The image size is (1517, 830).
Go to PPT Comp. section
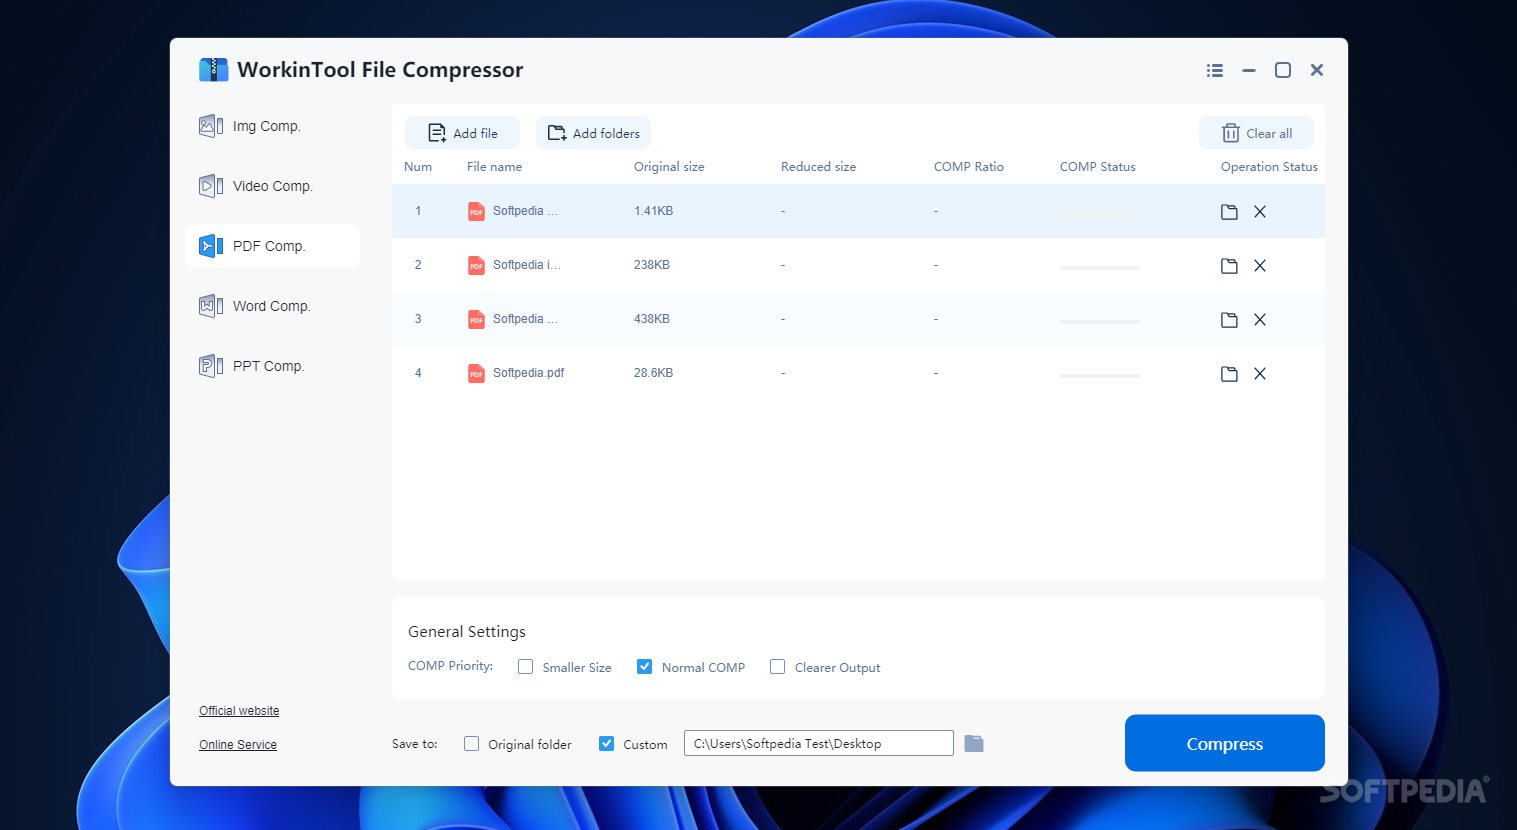point(272,366)
